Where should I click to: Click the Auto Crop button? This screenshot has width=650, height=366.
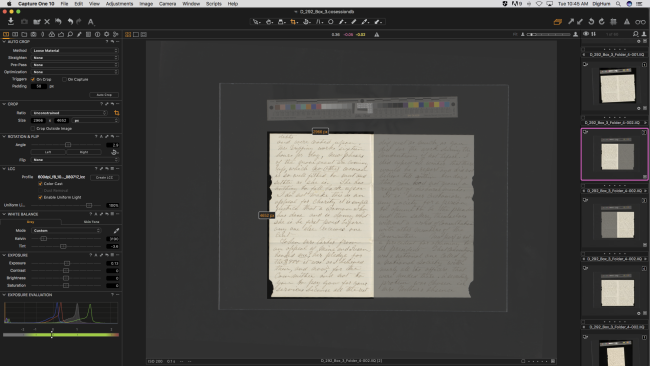(104, 95)
